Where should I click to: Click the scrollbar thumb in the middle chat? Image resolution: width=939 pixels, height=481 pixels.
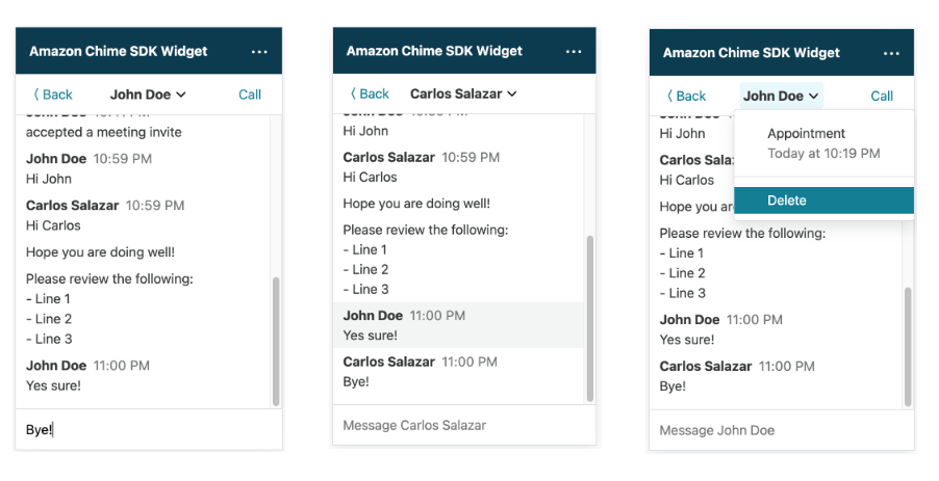coord(590,319)
